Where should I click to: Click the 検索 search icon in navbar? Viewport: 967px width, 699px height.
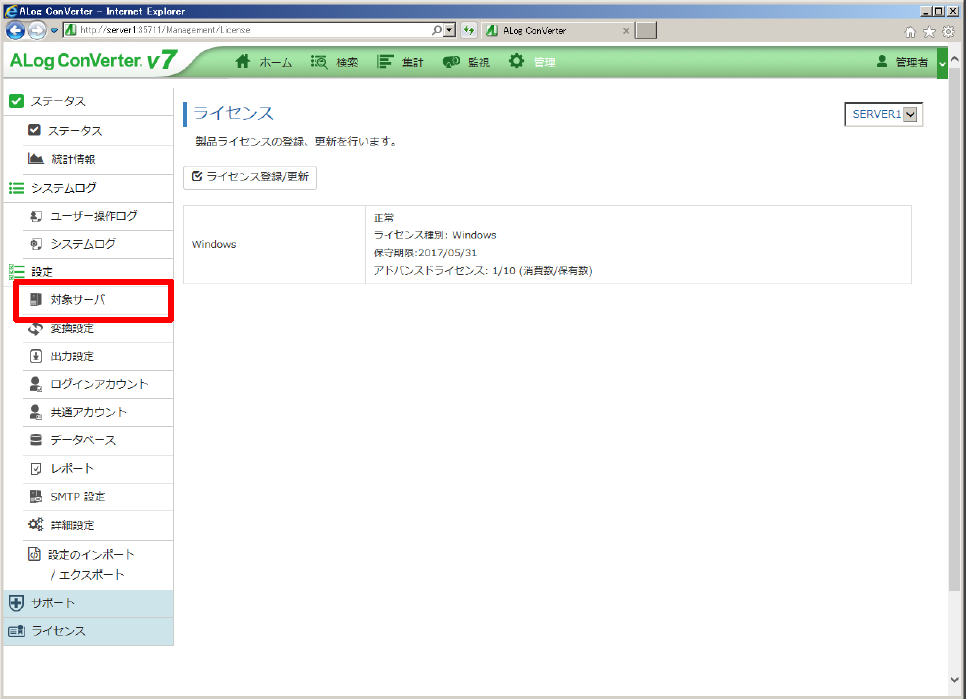[x=320, y=62]
